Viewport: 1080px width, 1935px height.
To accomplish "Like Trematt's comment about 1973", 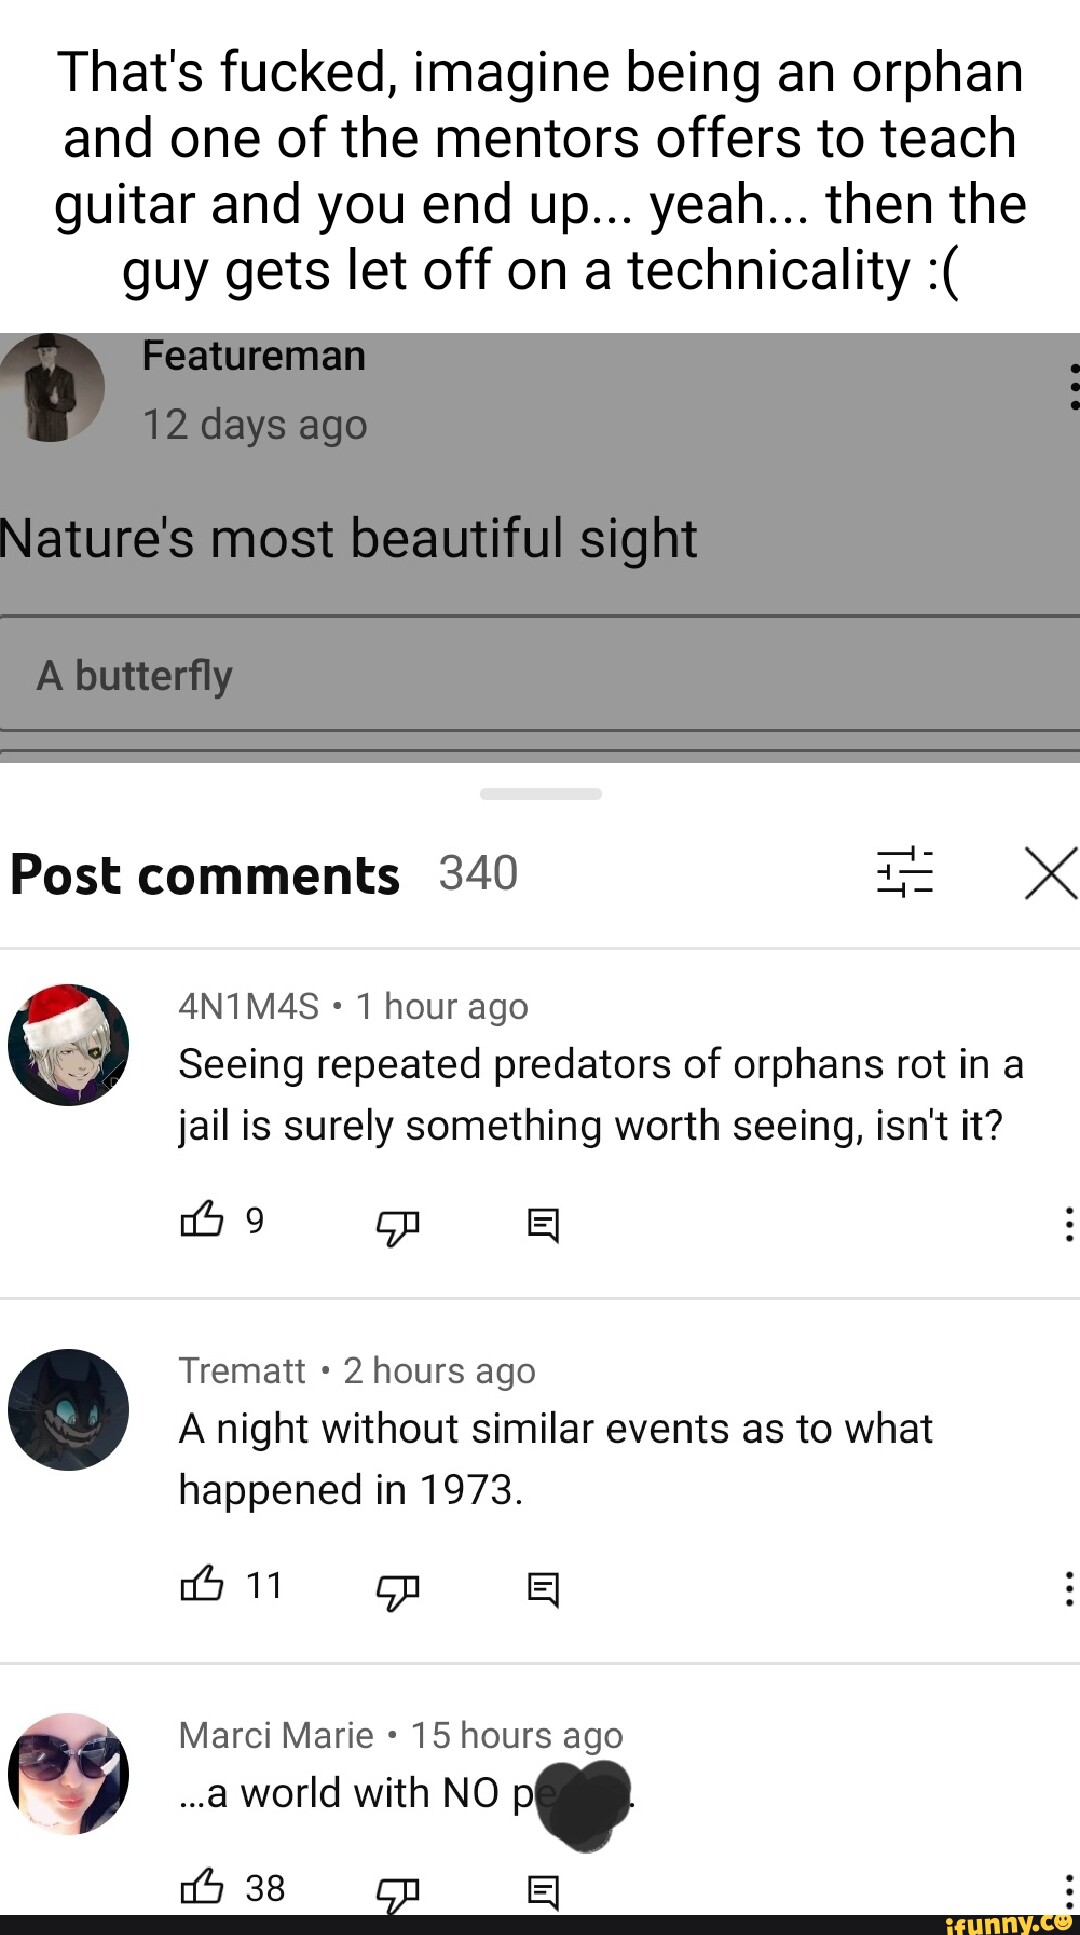I will tap(202, 1584).
